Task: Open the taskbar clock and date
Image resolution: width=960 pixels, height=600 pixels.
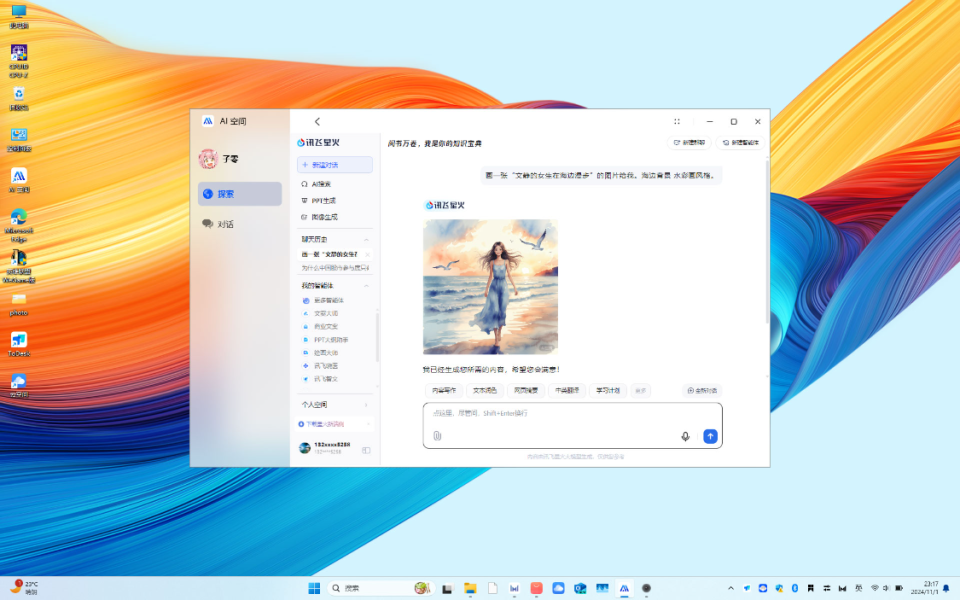Action: tap(924, 588)
